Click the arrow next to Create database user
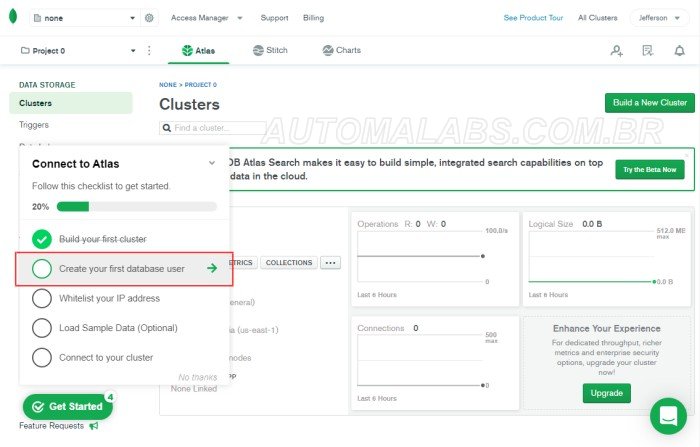700x447 pixels. 212,268
